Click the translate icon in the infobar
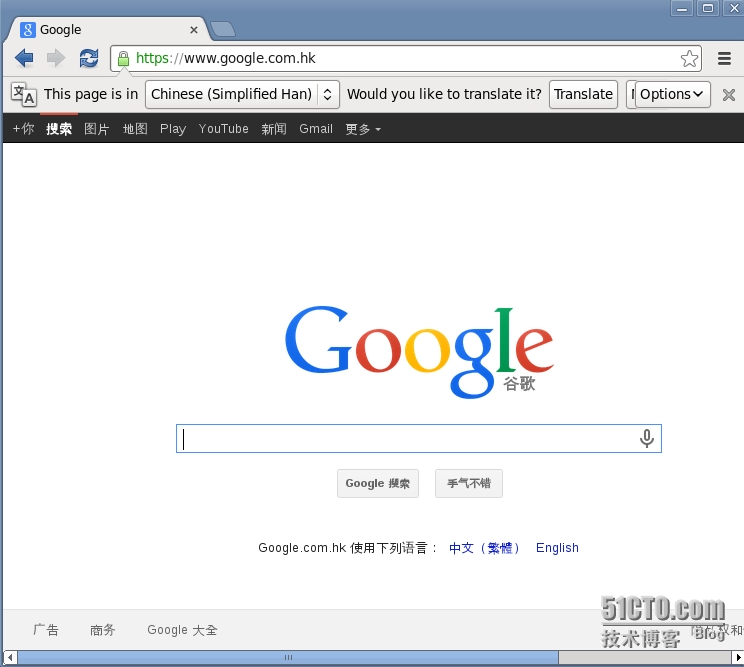Screen dimensions: 744x667 (24, 94)
